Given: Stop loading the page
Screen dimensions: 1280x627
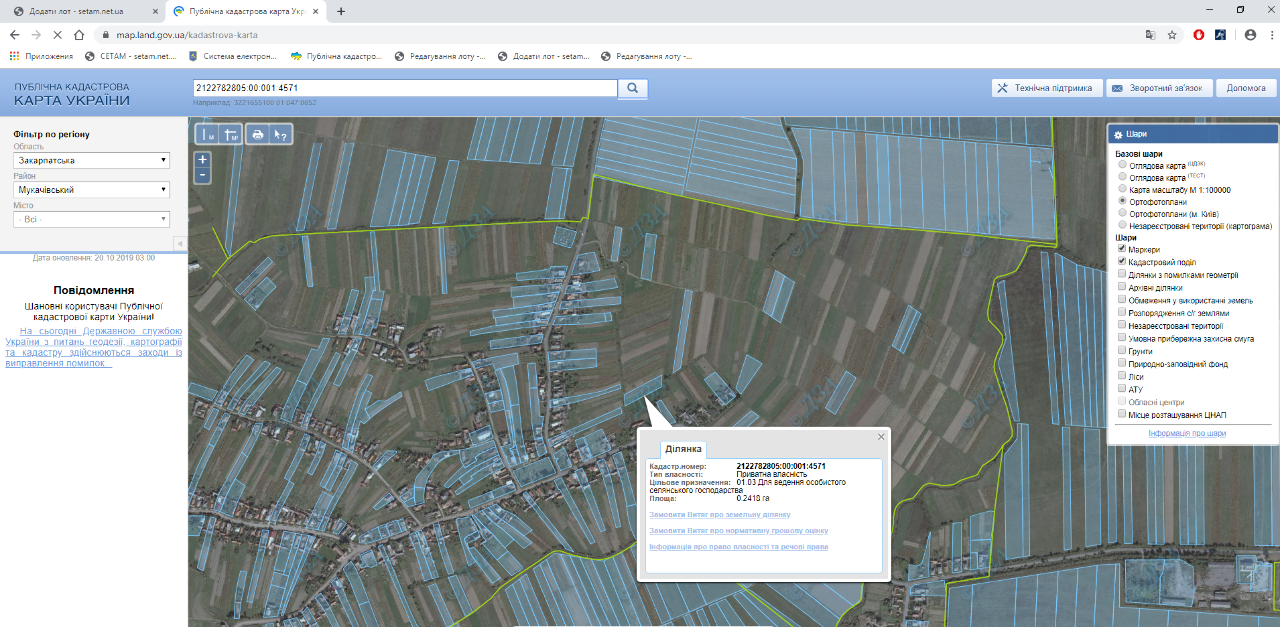Looking at the screenshot, I should (57, 34).
